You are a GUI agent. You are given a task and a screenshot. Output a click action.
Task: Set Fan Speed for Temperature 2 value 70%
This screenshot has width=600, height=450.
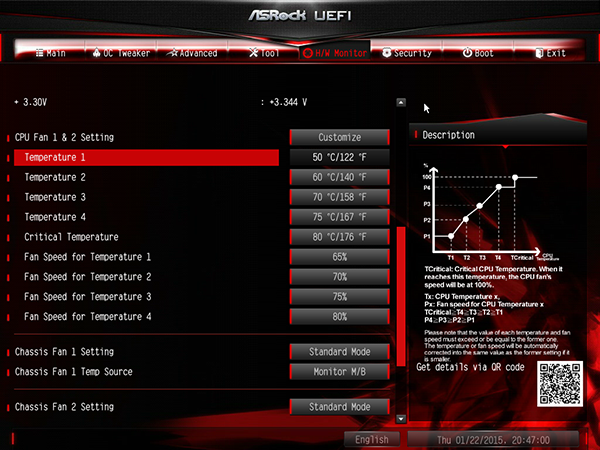coord(339,277)
